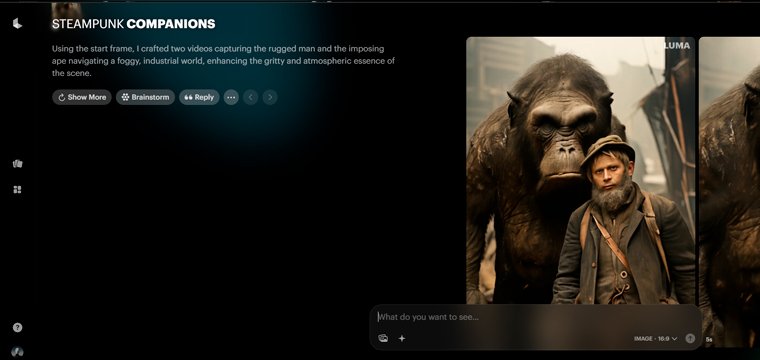Click the Steampunk Companions title

[x=134, y=24]
